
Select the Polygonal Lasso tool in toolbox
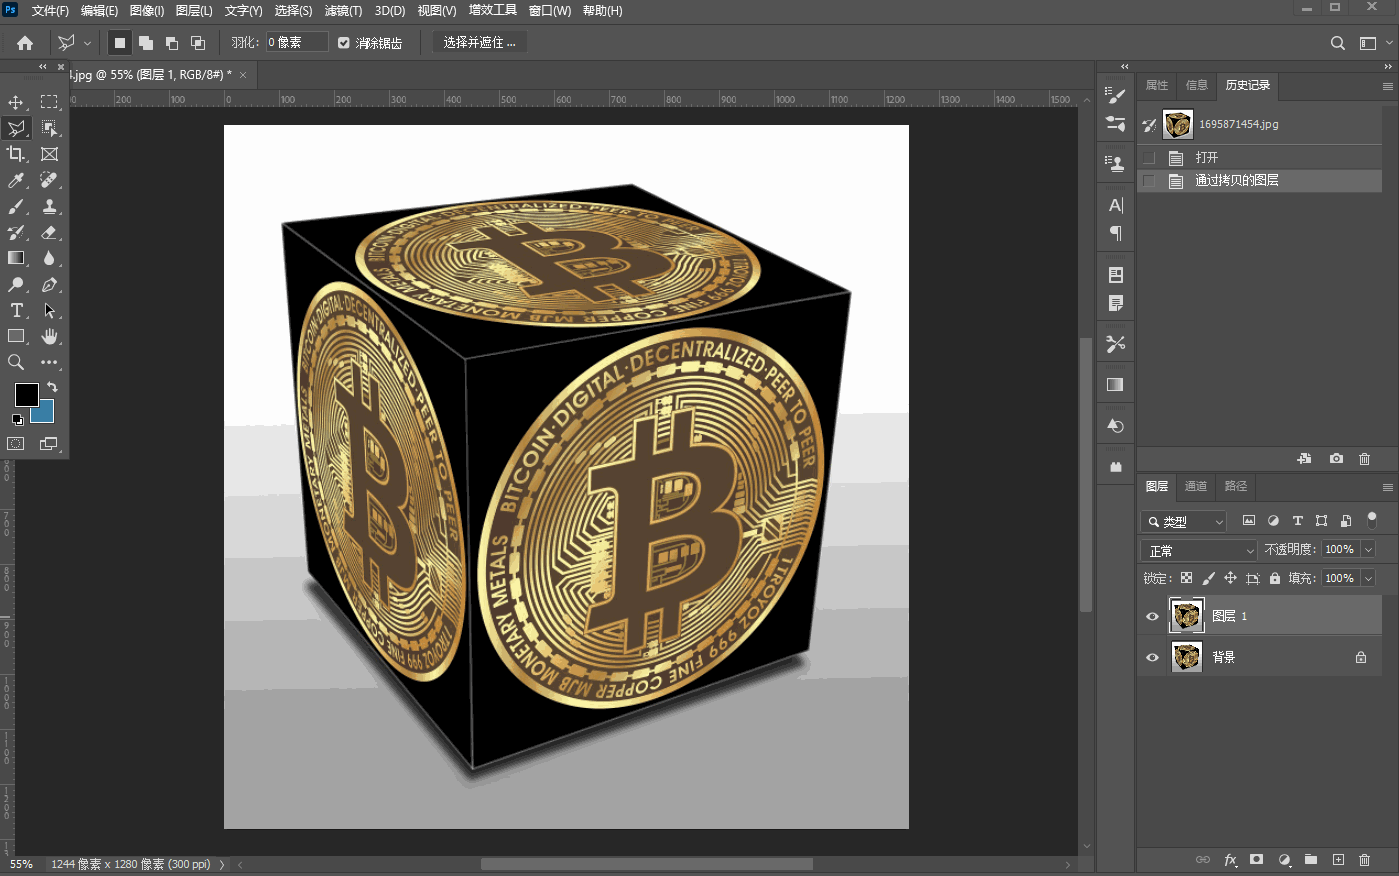16,128
